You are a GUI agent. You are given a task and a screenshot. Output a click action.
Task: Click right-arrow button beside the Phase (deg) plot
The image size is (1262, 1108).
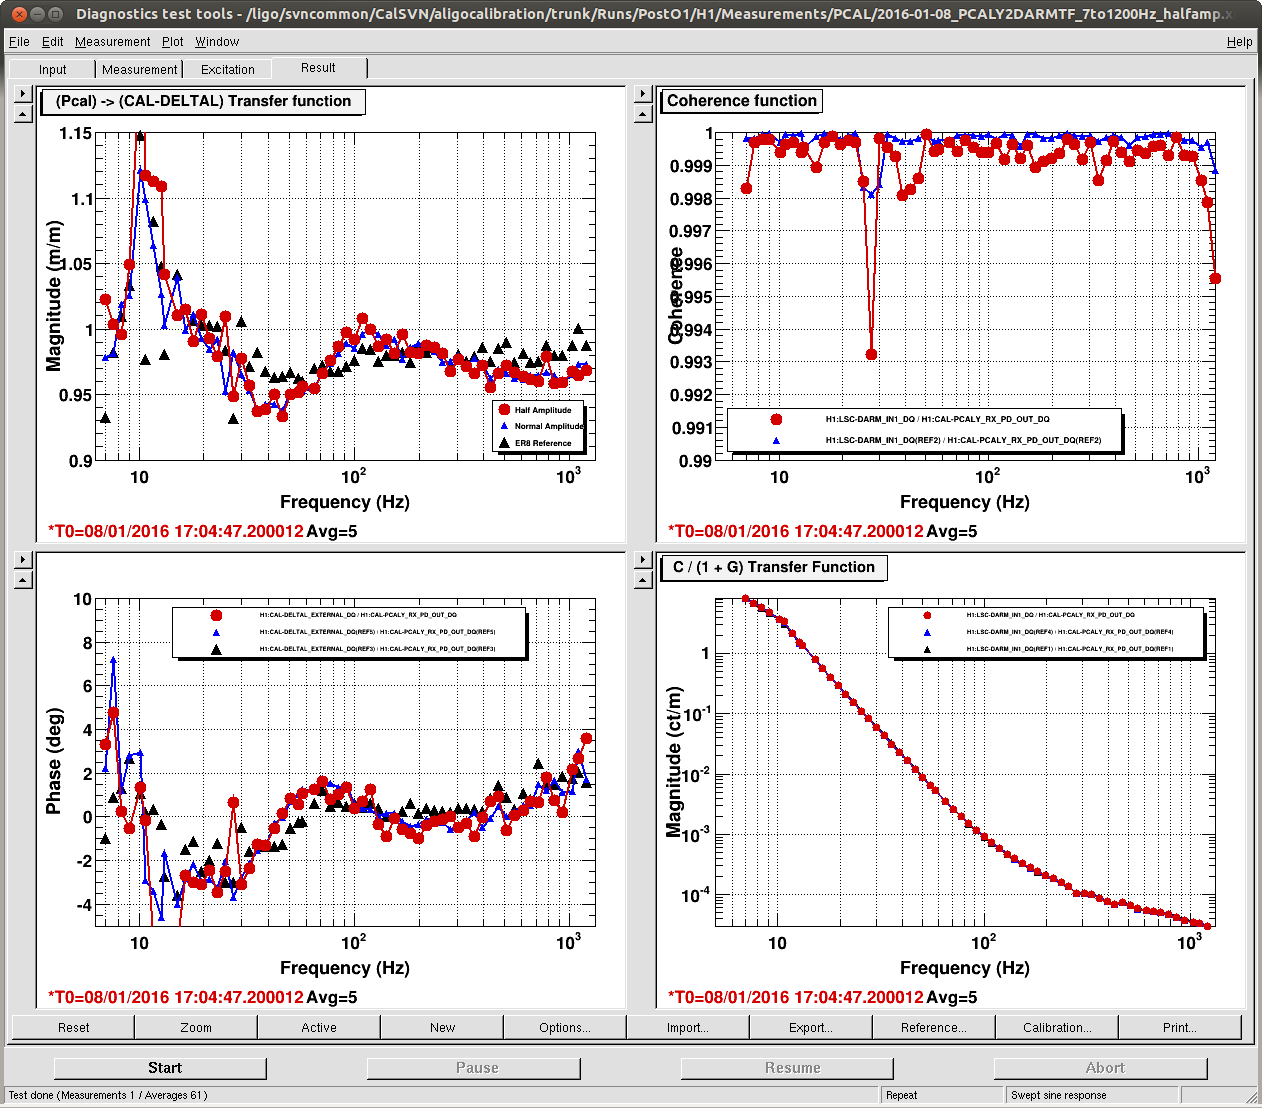23,560
